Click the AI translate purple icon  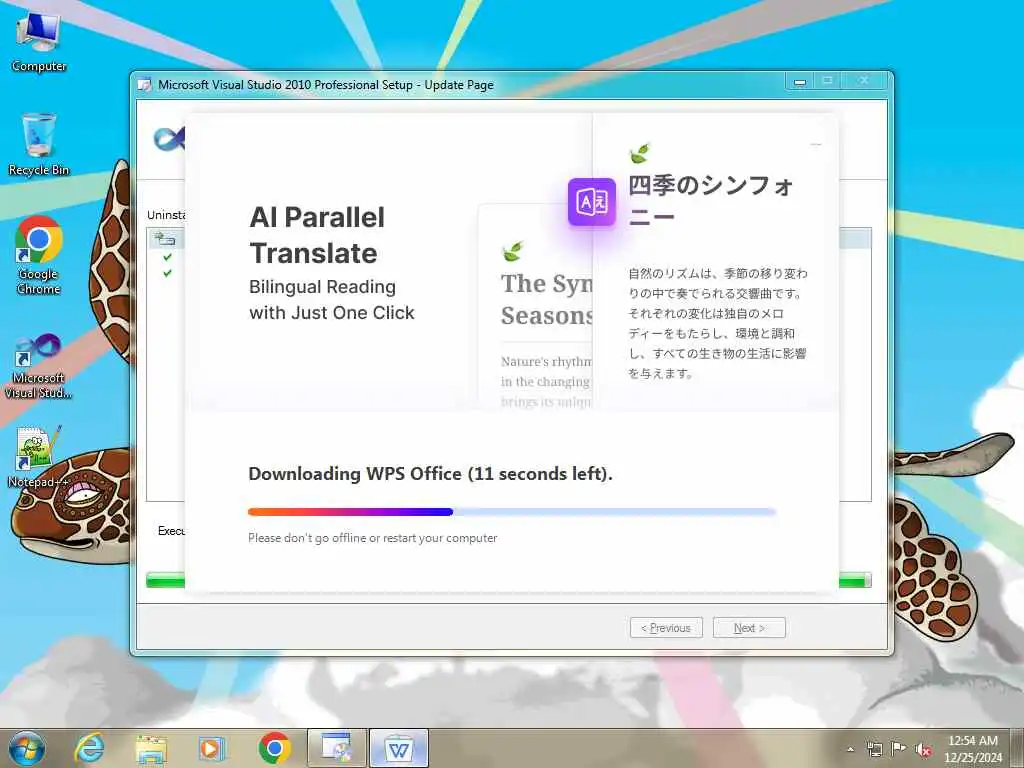(592, 202)
